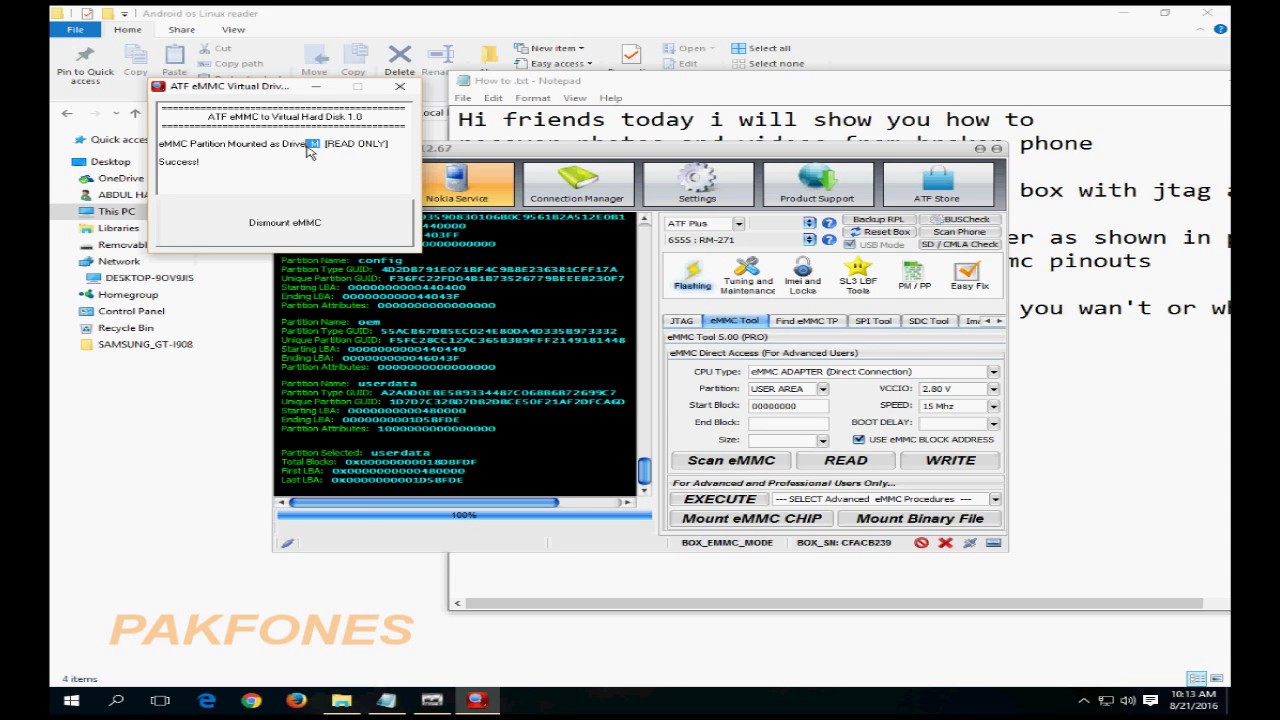Screen dimensions: 1280x720
Task: Open the Flashing tools section
Action: (x=692, y=274)
